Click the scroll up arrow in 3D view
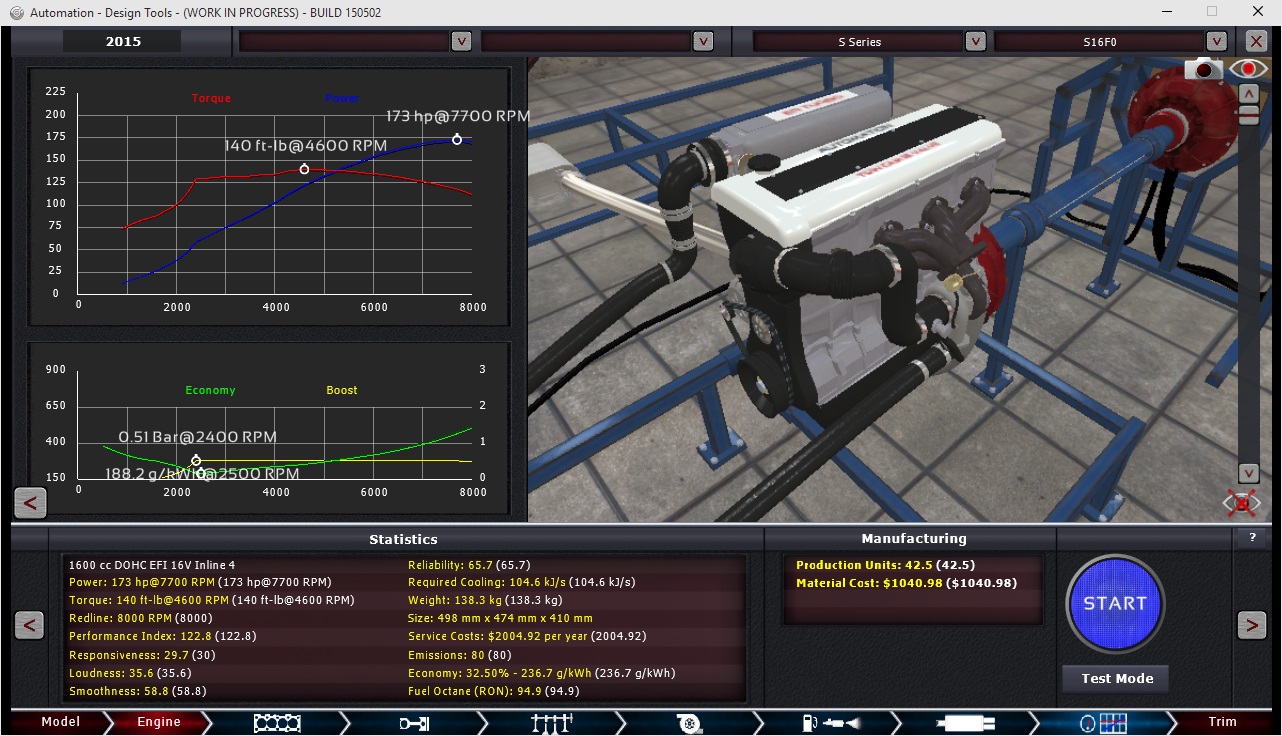The image size is (1282, 736). 1248,93
